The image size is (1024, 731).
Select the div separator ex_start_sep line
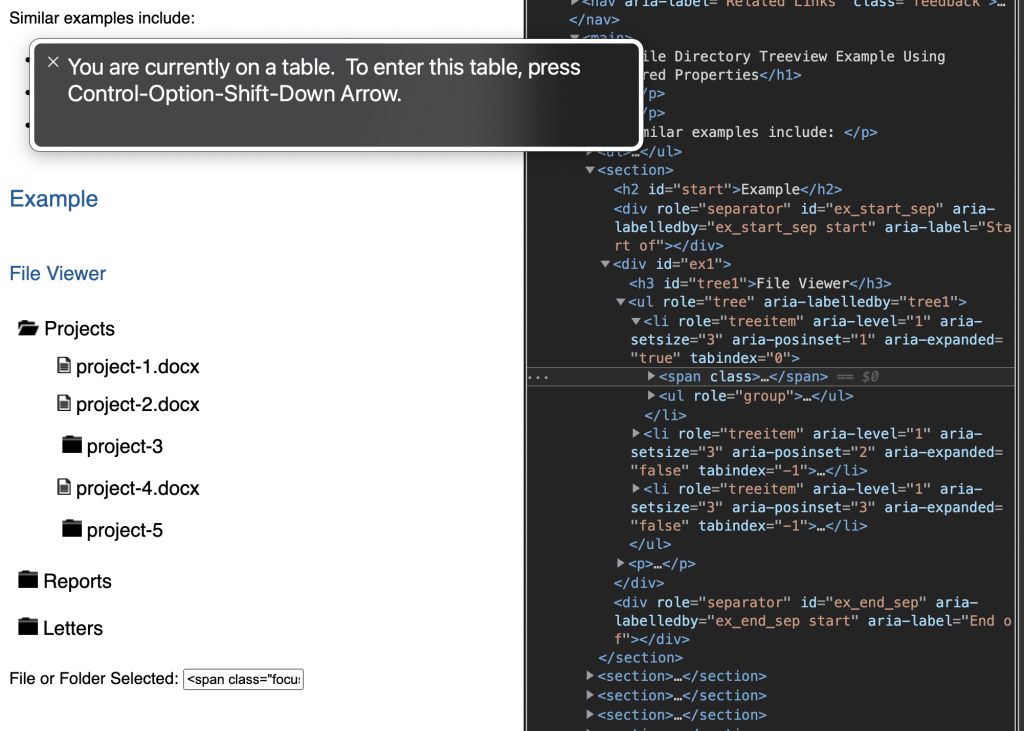[x=812, y=227]
